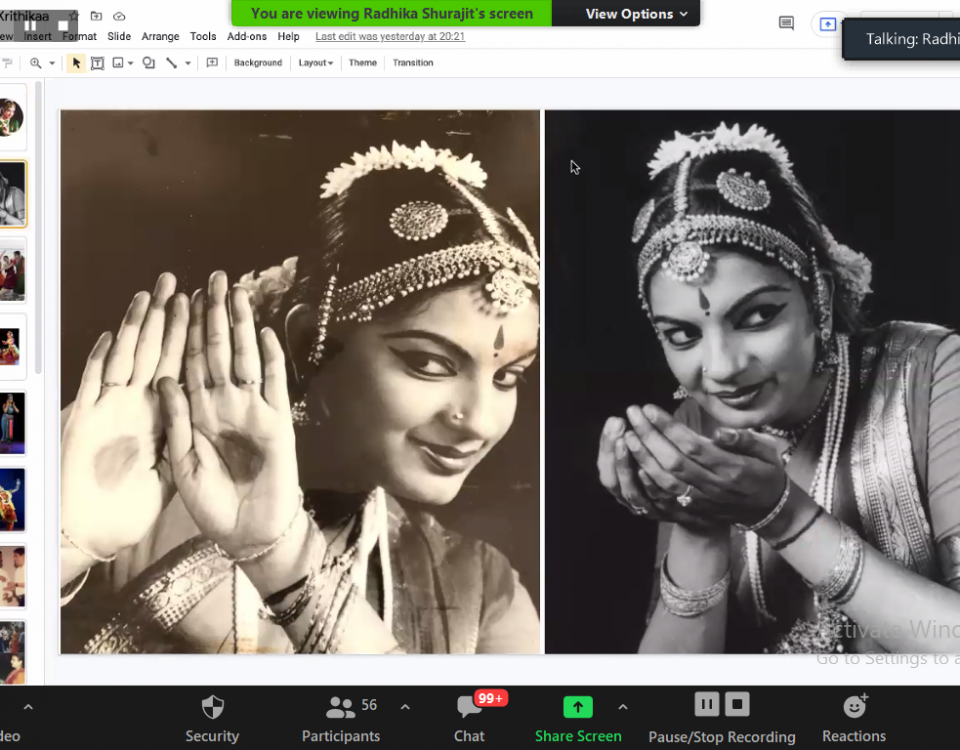Pause the recording in Zoom's bottom control bar

(707, 705)
